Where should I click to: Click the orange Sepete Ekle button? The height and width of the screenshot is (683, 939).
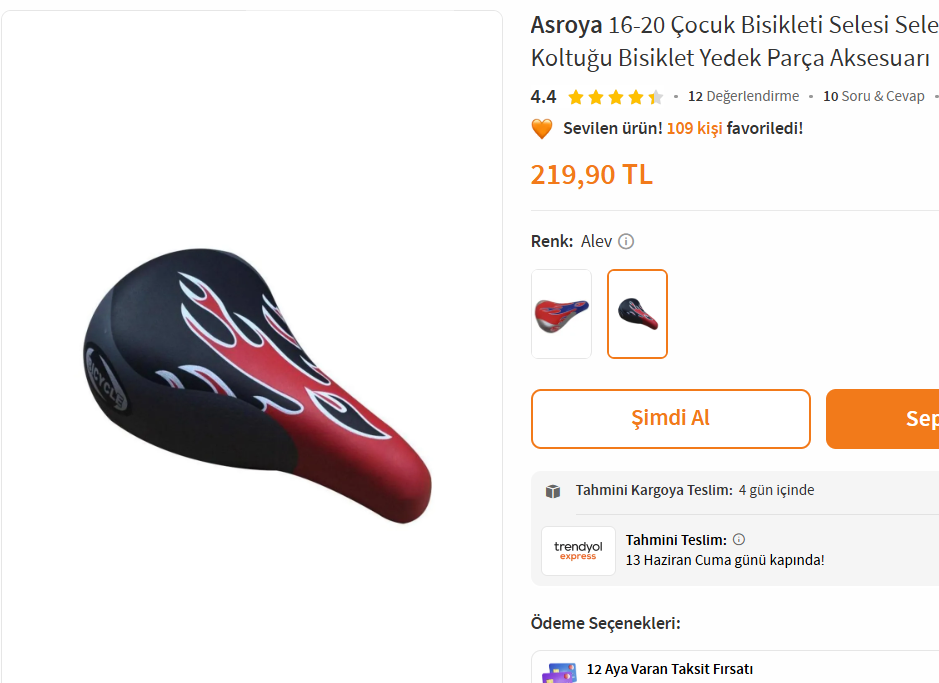(x=883, y=418)
